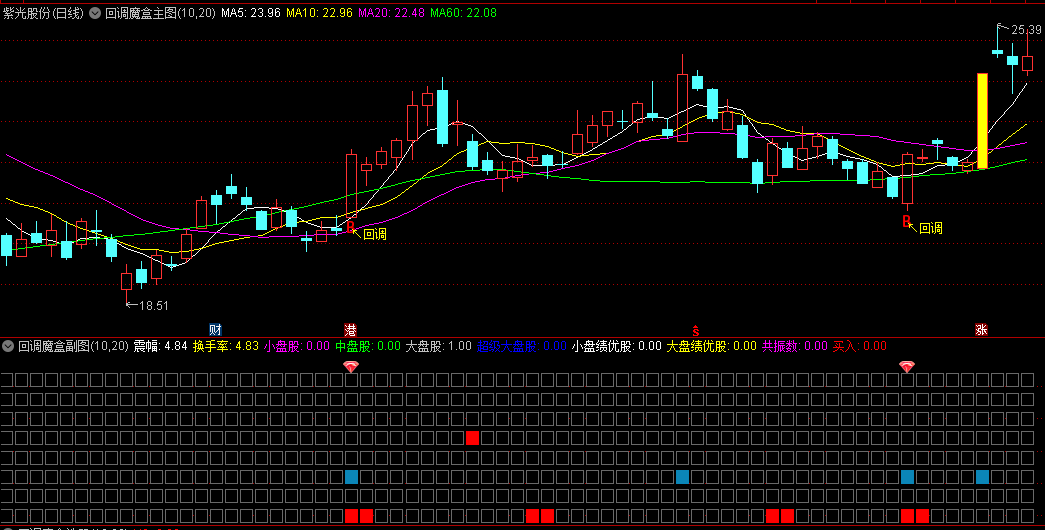This screenshot has height=530, width=1045.
Task: Click the diamond icon above the 港 column
Action: pos(351,366)
